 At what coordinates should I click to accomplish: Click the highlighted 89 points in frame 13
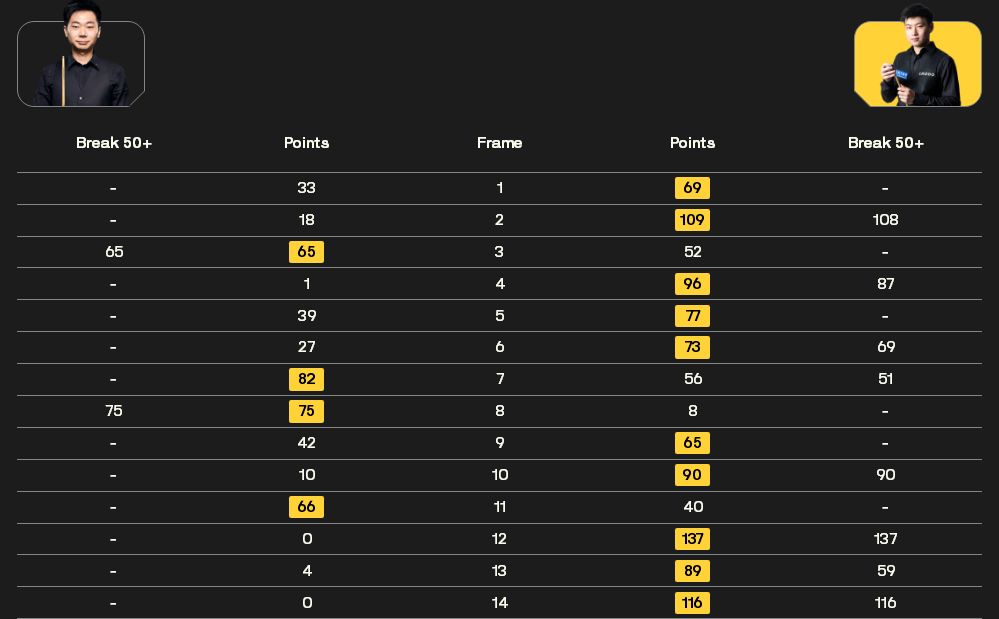click(692, 571)
